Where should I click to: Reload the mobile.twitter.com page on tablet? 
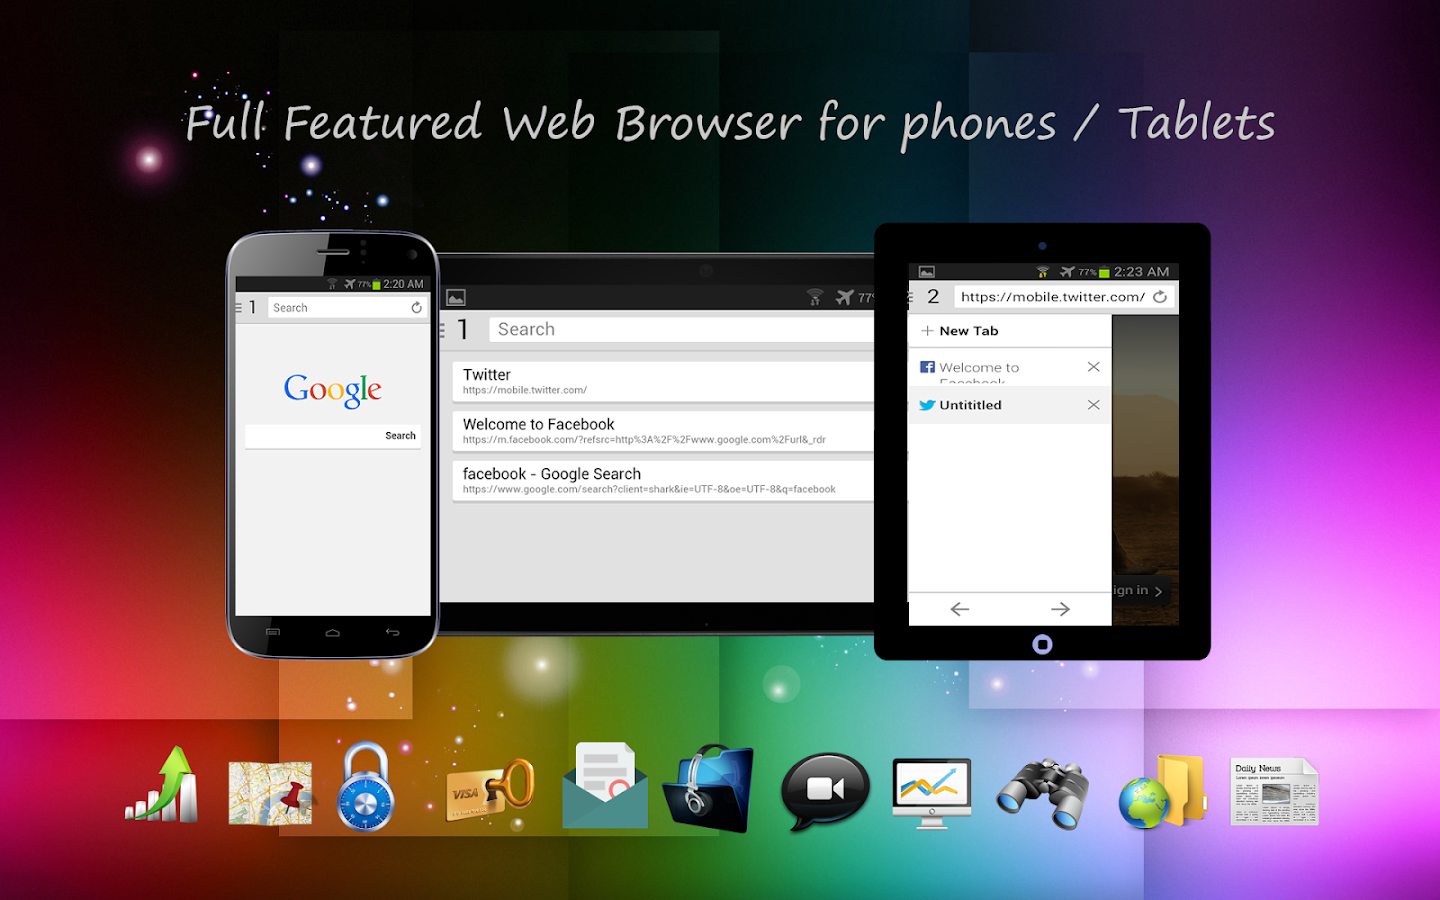click(1160, 297)
